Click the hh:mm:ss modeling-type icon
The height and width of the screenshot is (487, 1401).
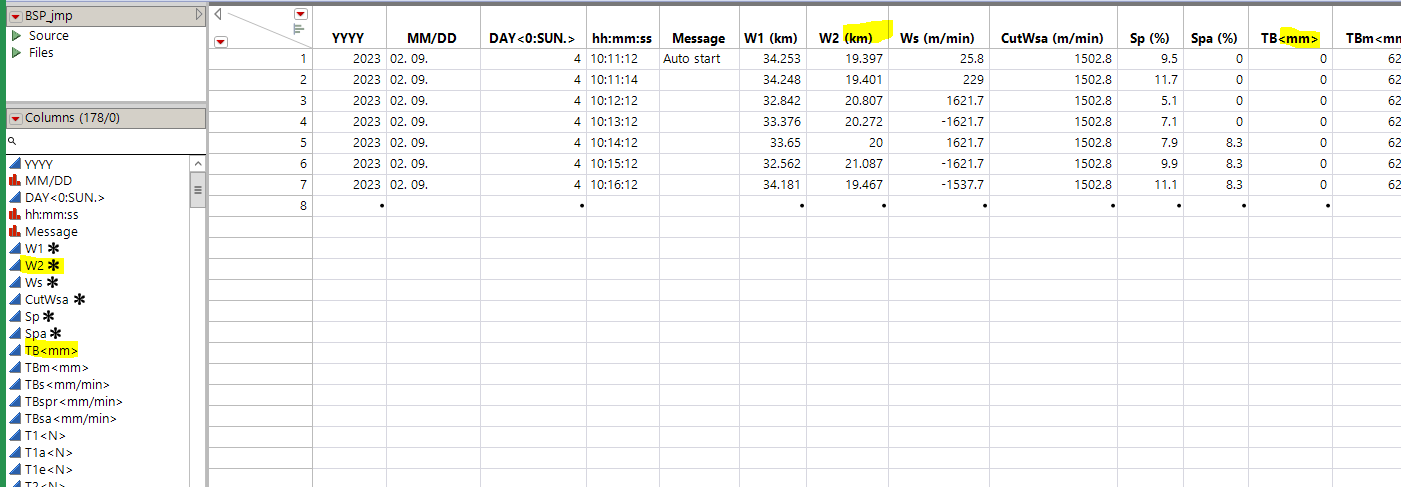15,215
